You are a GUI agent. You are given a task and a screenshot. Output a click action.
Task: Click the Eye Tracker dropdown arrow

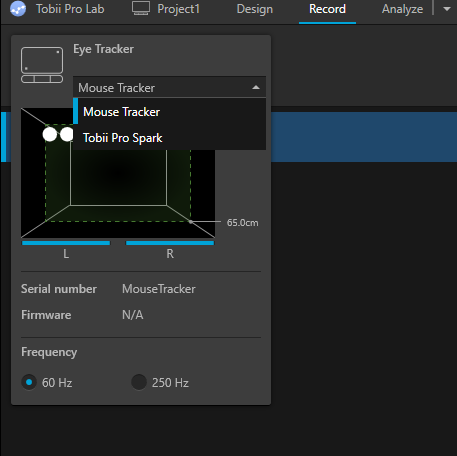(256, 88)
